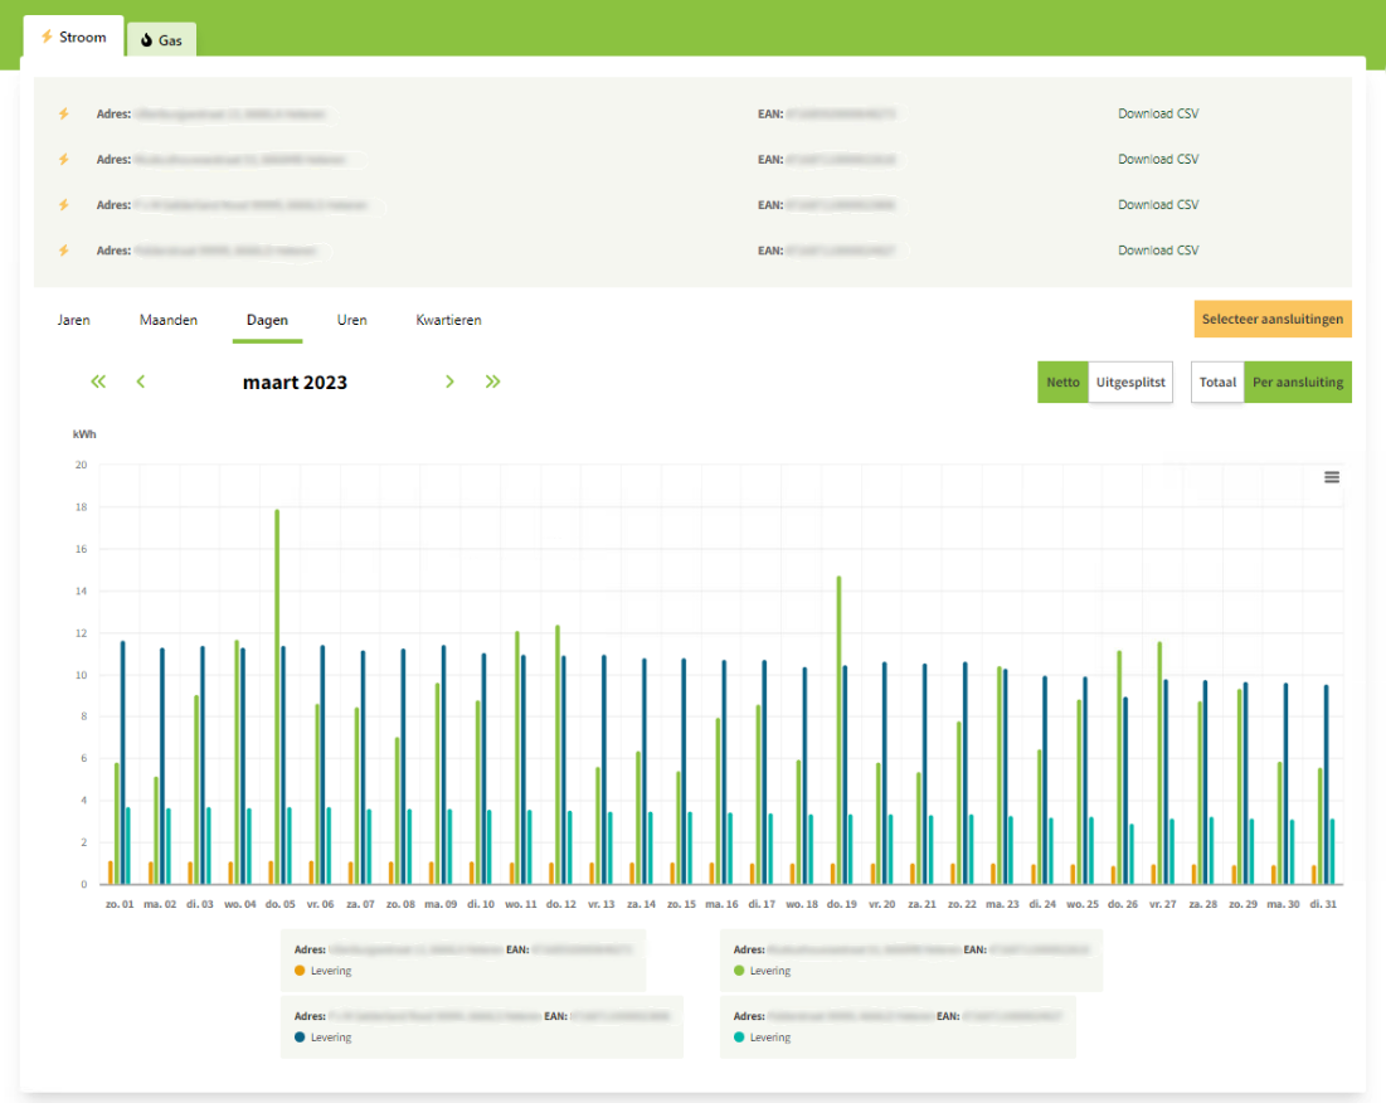The height and width of the screenshot is (1106, 1390).
Task: Go to next month with right chevron
Action: click(x=450, y=382)
